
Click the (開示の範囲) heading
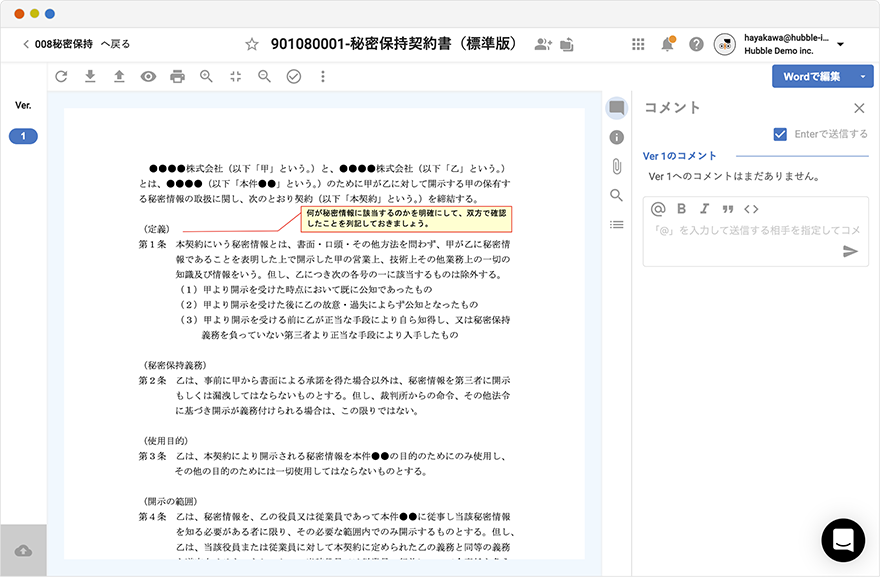(x=170, y=501)
